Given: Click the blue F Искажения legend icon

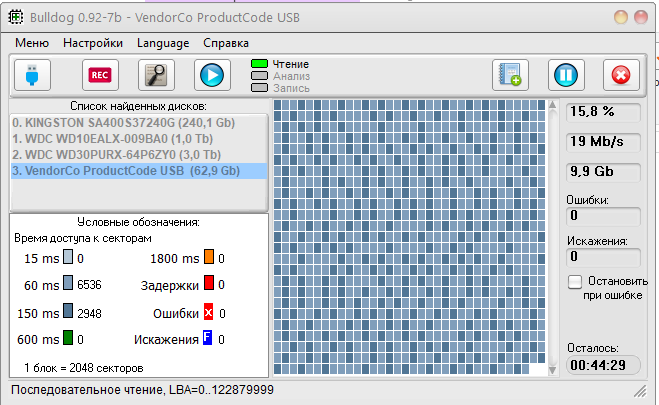Looking at the screenshot, I should point(208,337).
